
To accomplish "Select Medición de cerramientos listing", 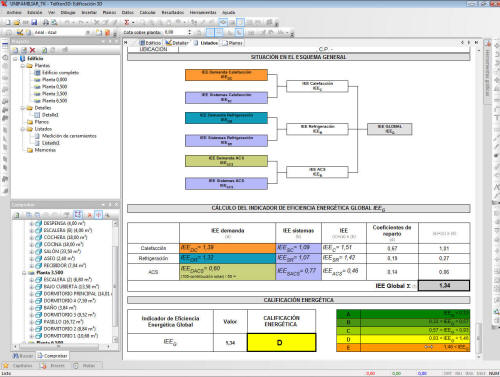I will tap(69, 136).
